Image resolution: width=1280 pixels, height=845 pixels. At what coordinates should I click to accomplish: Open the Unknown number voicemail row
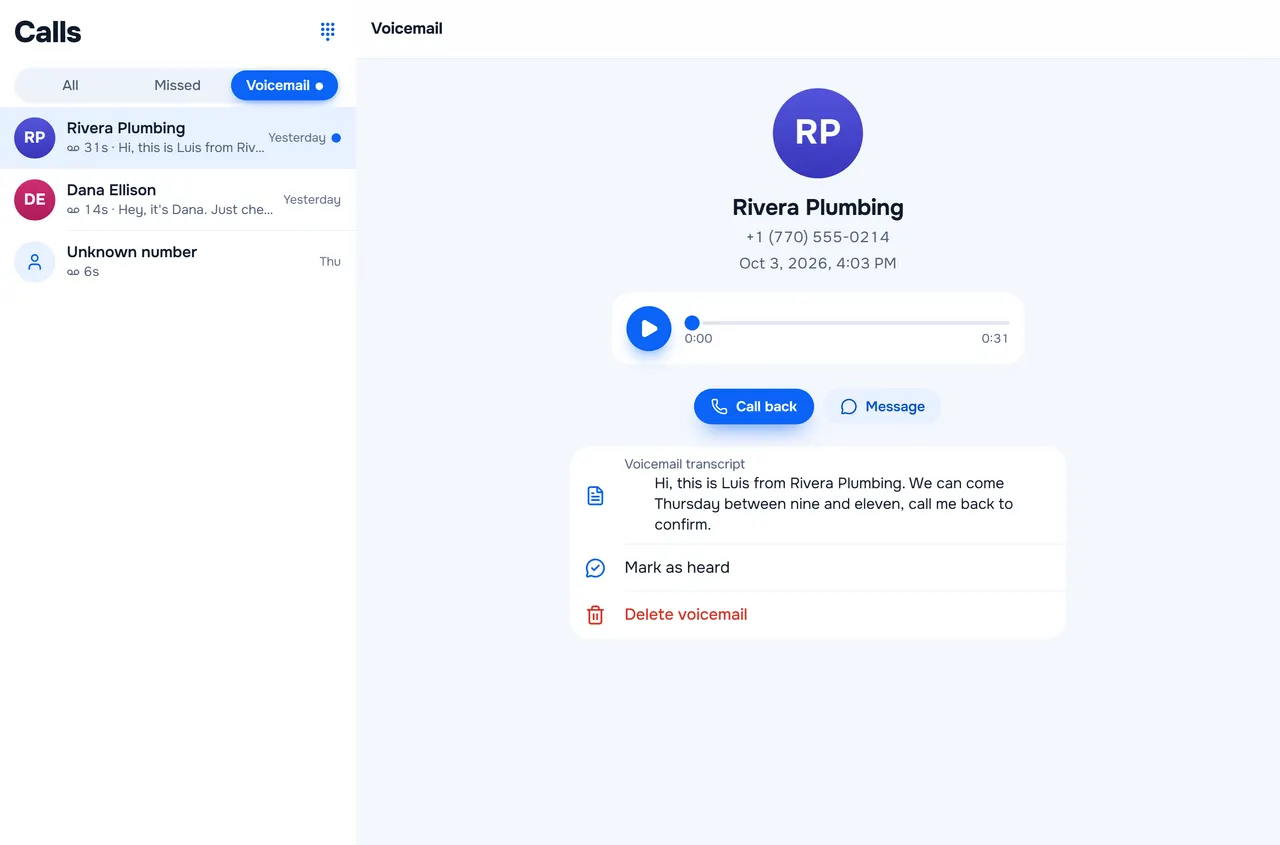pos(178,262)
